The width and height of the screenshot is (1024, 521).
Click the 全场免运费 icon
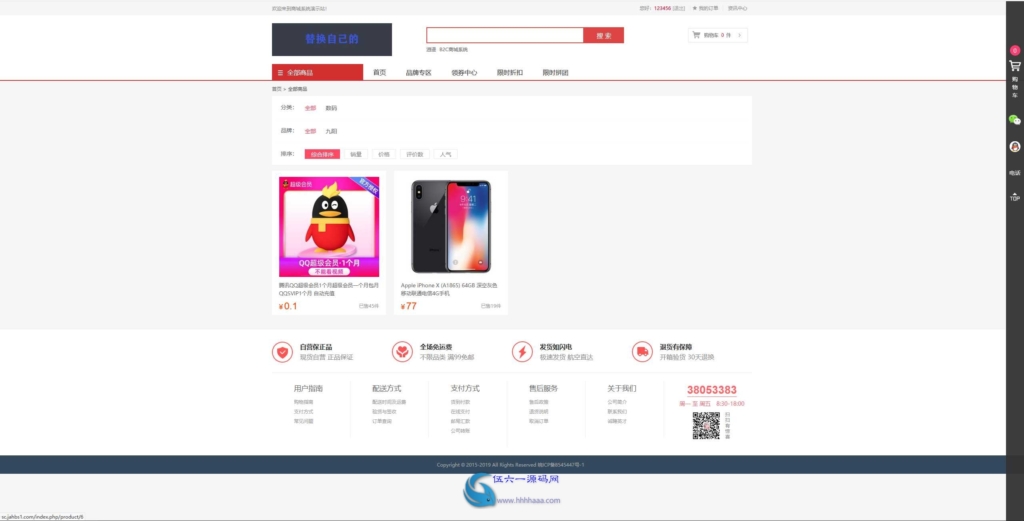(402, 352)
